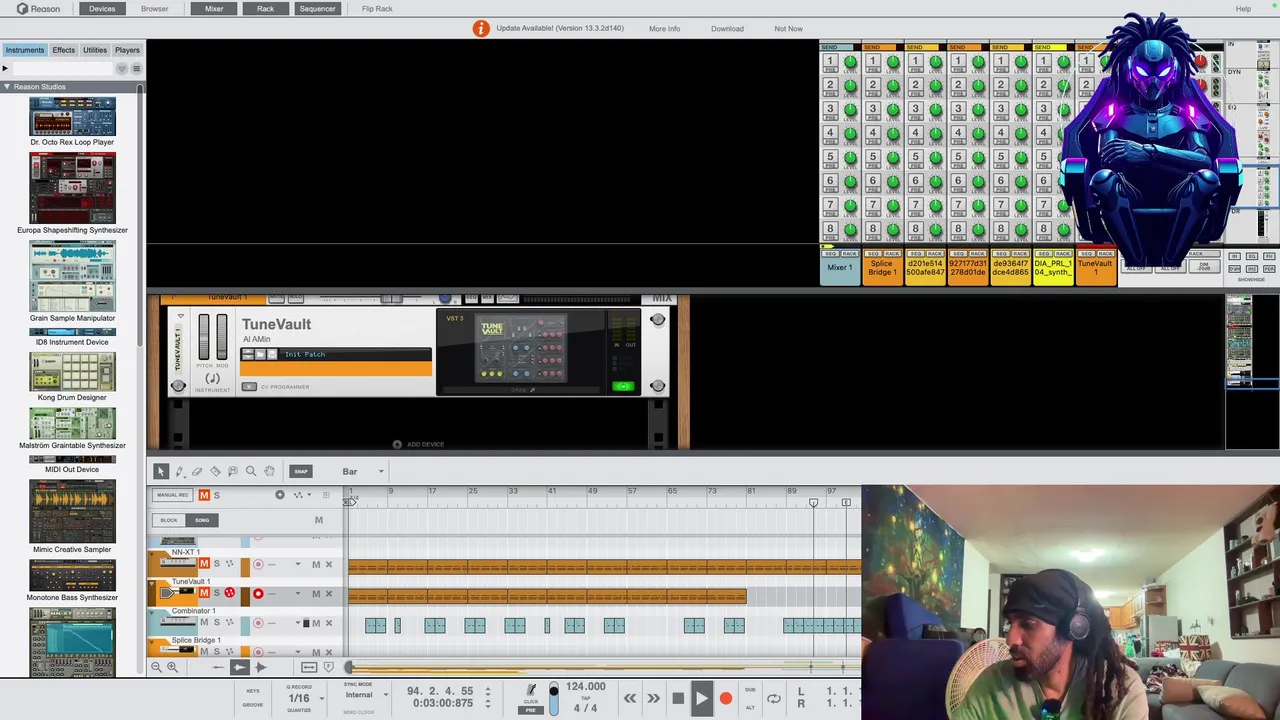Click the TuneVault Pitch wheel

coord(205,337)
